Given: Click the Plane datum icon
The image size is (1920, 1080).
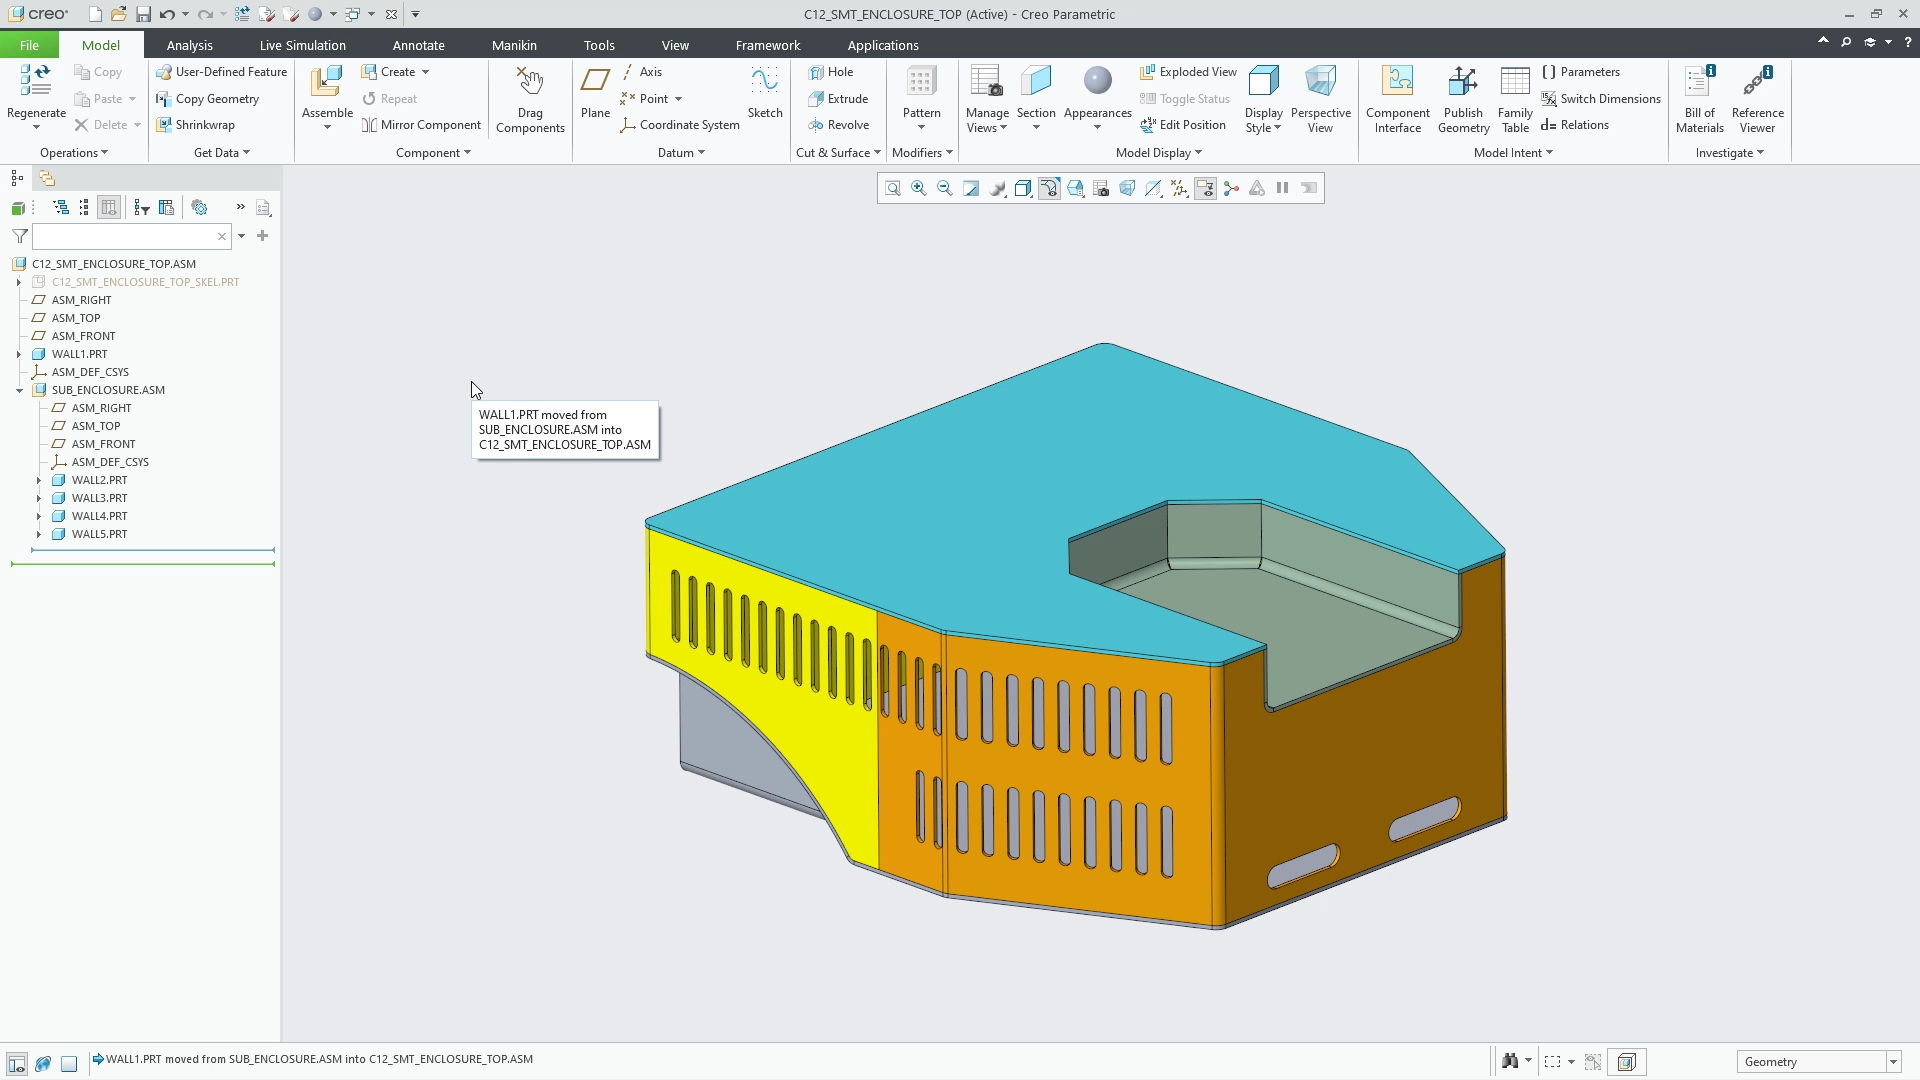Looking at the screenshot, I should click(595, 82).
